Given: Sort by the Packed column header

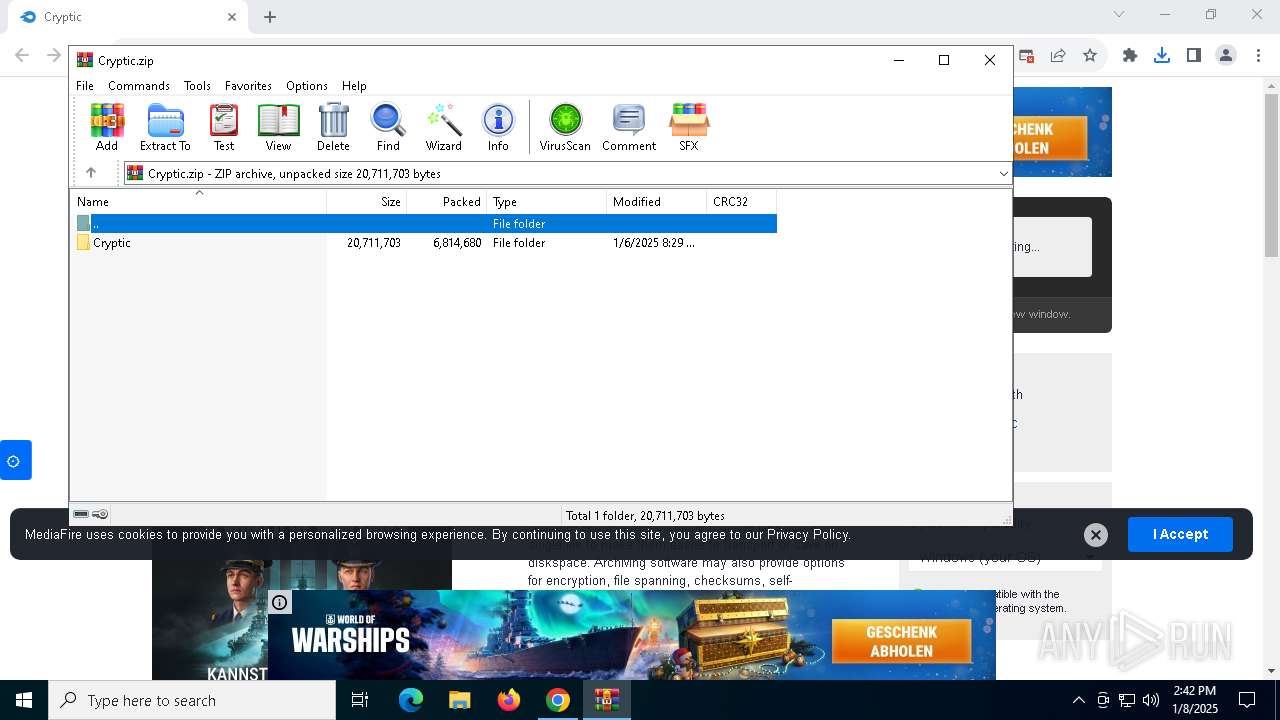Looking at the screenshot, I should click(x=447, y=202).
